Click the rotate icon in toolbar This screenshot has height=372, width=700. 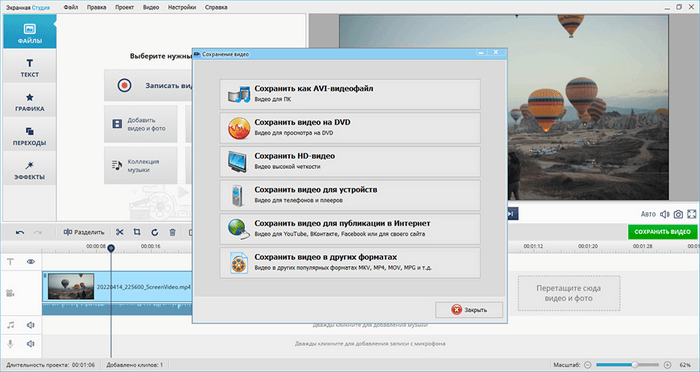pos(154,232)
